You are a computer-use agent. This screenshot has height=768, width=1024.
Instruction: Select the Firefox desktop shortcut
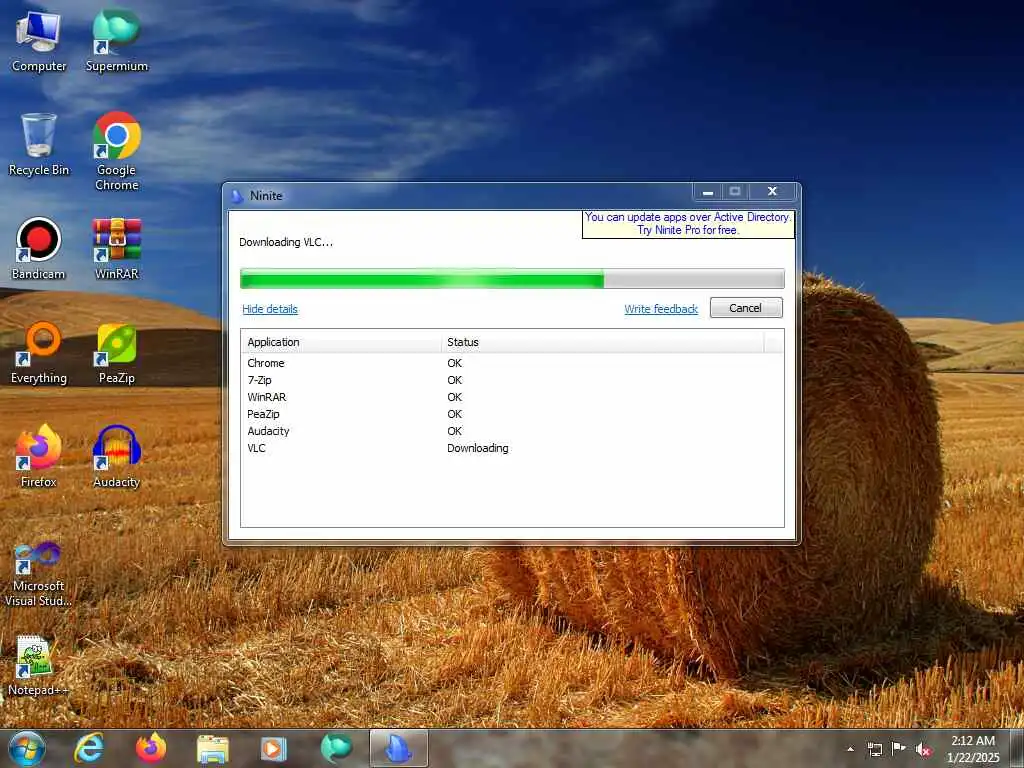39,456
